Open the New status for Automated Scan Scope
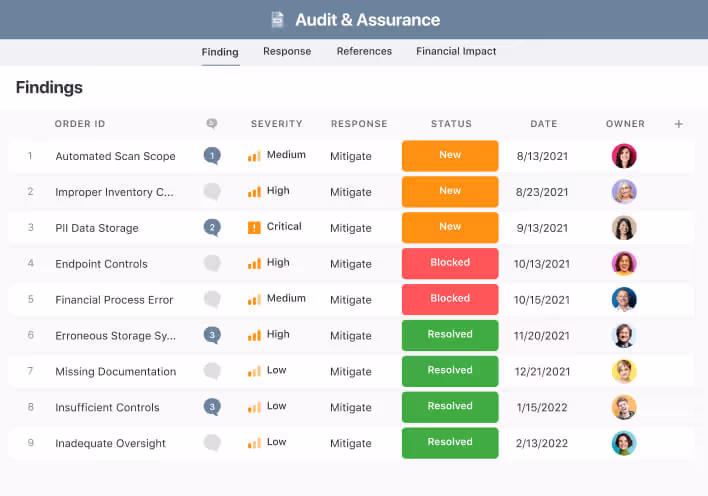This screenshot has width=708, height=496. click(450, 156)
